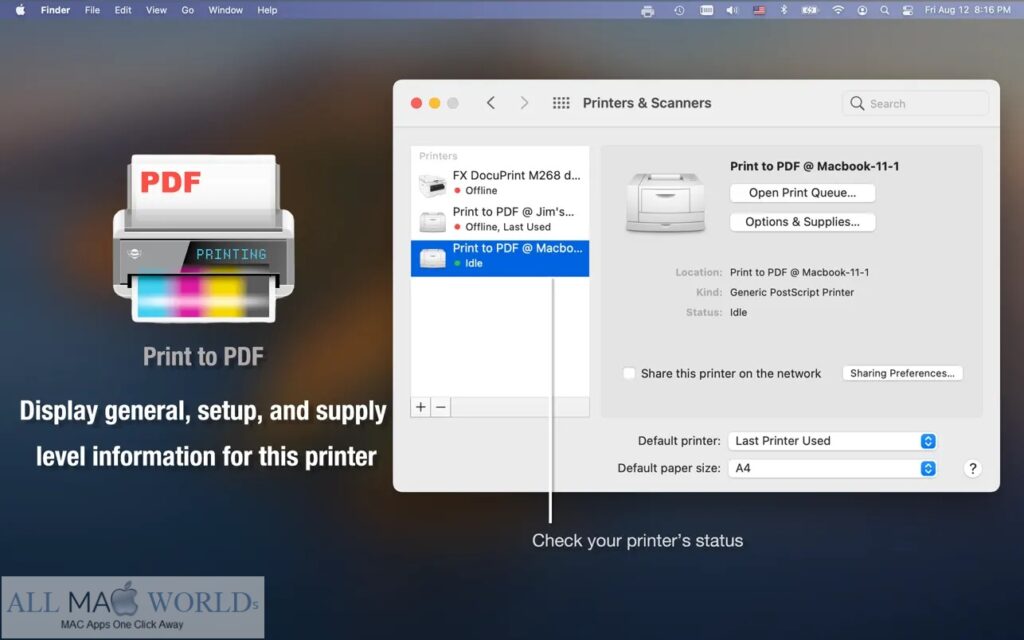Click the user account menu bar icon
Screen dimensions: 1024x640
pyautogui.click(x=862, y=10)
